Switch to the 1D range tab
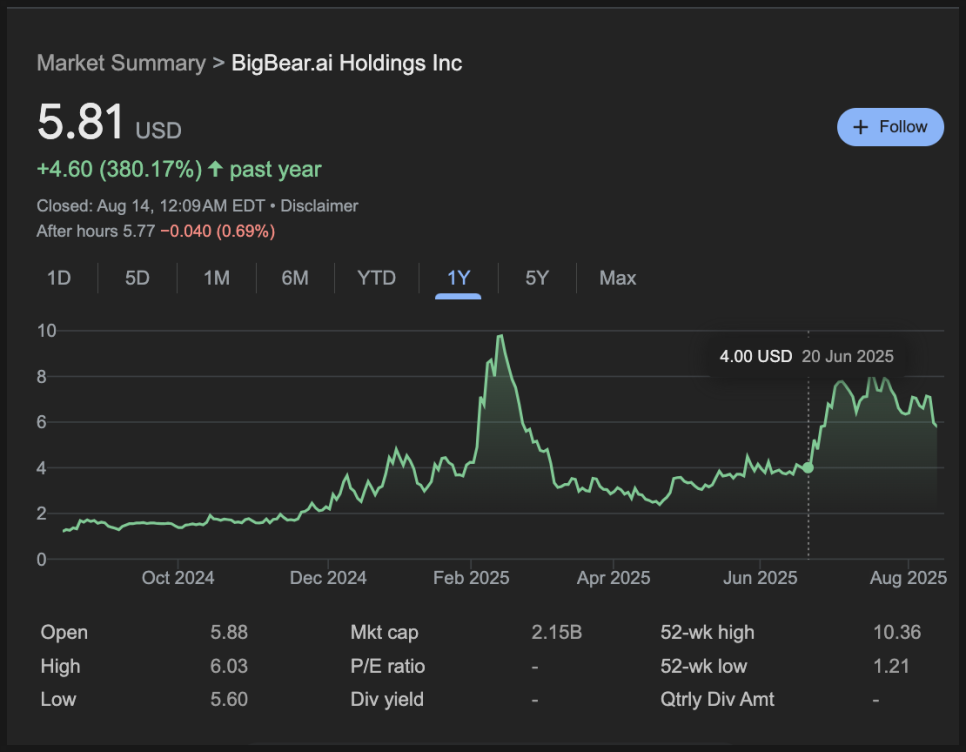Image resolution: width=966 pixels, height=752 pixels. [59, 278]
